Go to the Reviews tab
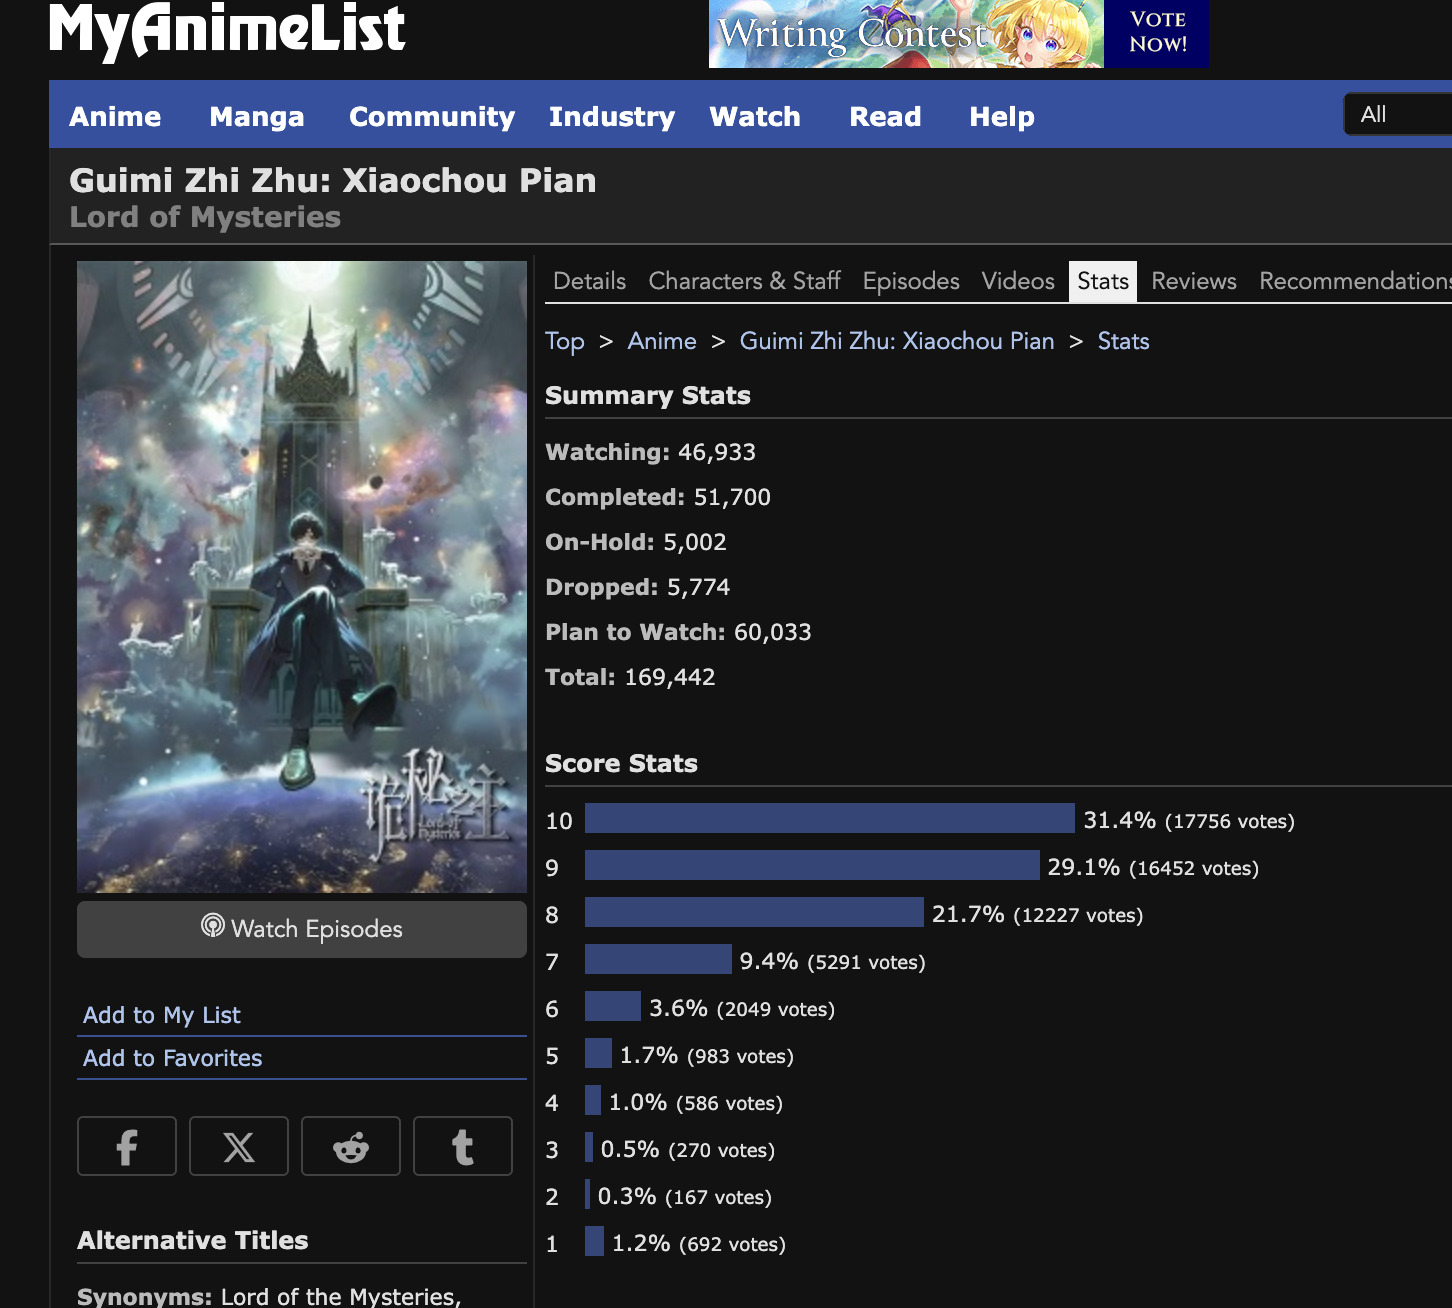Viewport: 1452px width, 1308px height. click(x=1194, y=281)
